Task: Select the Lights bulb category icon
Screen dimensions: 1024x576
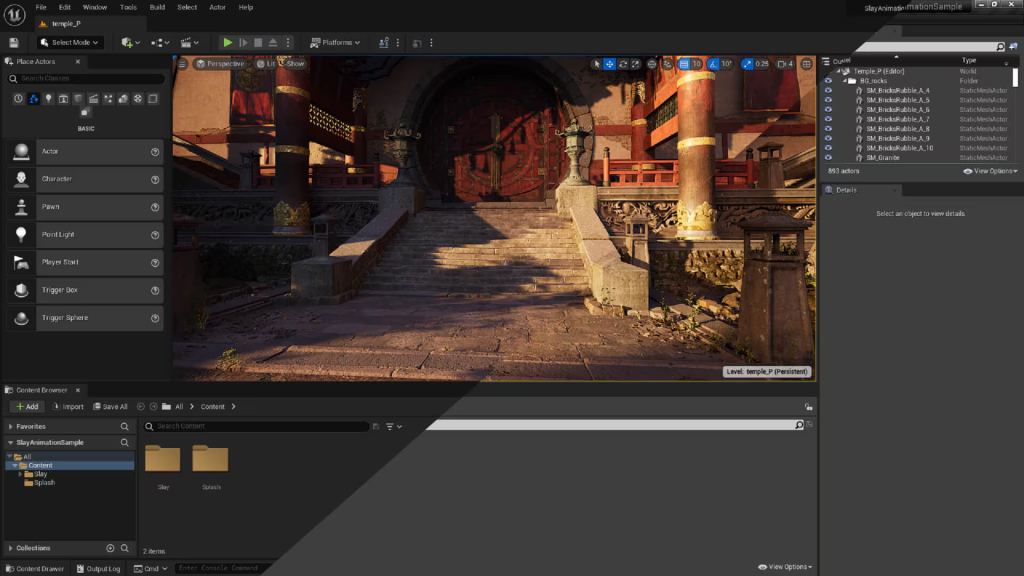Action: pos(48,99)
